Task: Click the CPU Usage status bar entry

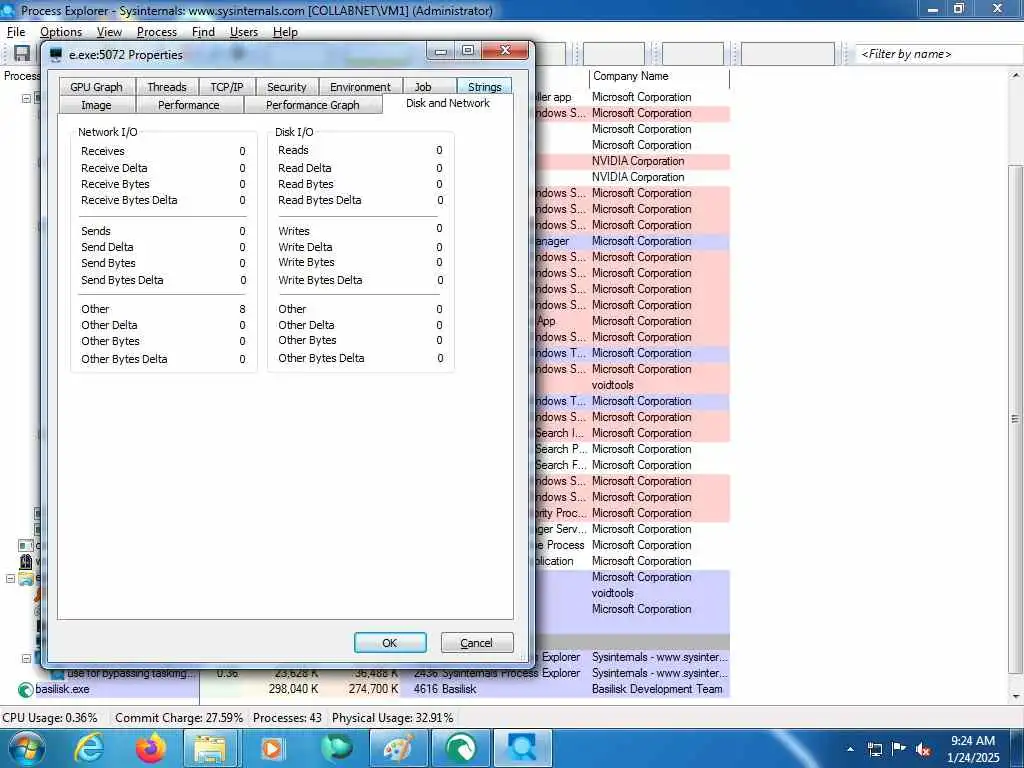Action: [50, 718]
